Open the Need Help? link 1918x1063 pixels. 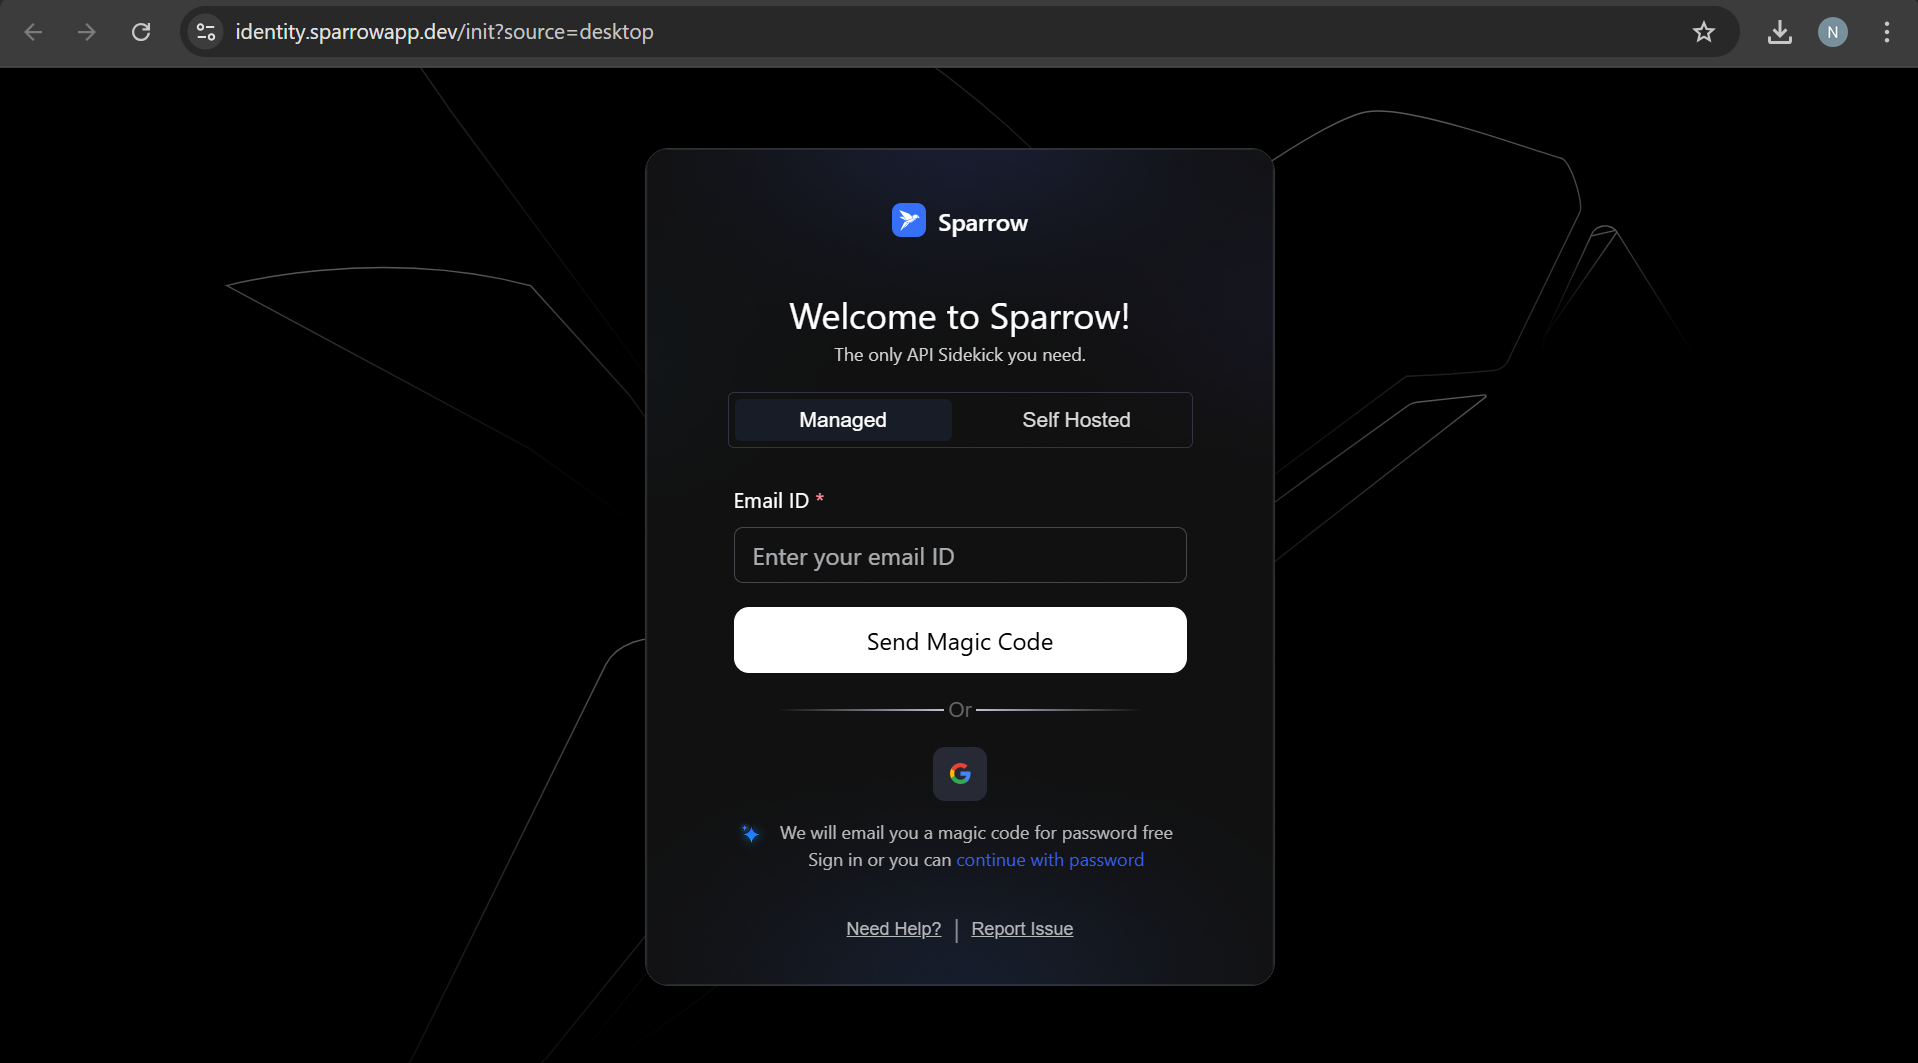894,929
